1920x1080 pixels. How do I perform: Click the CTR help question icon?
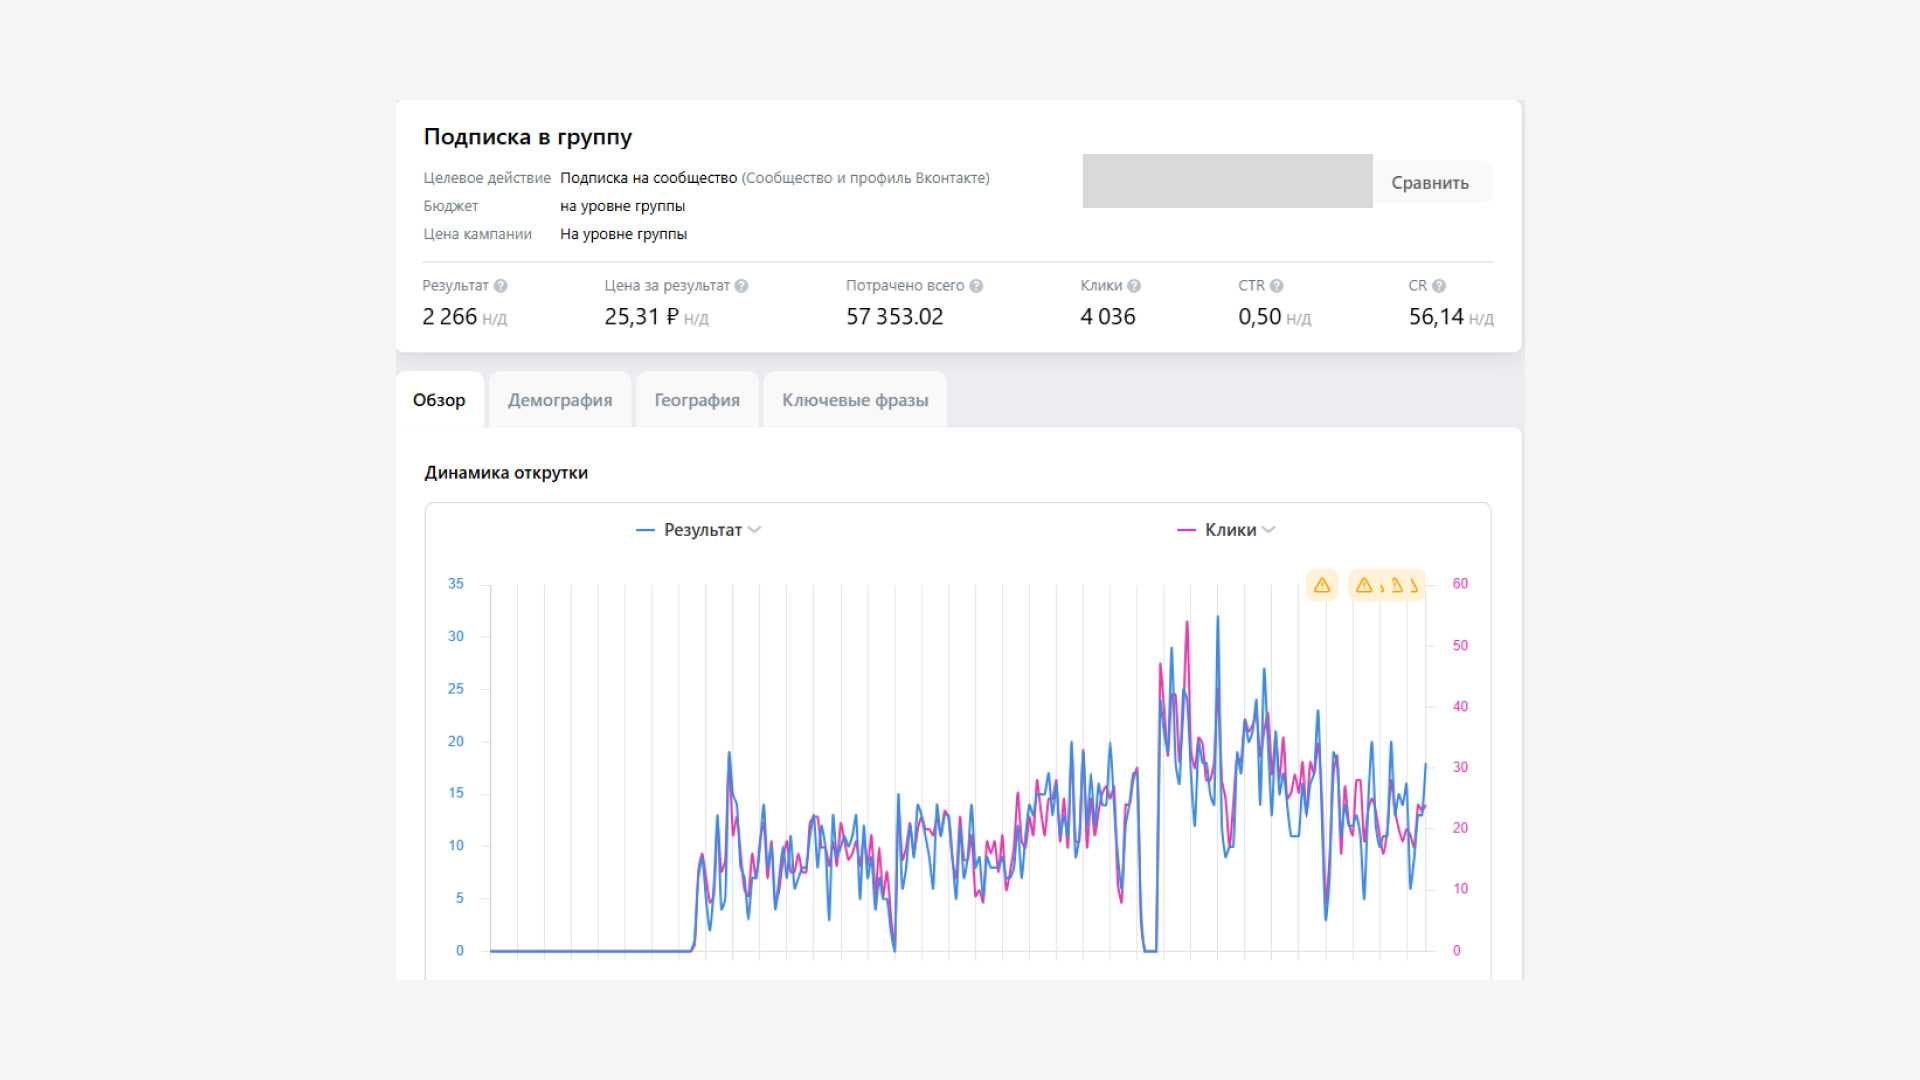tap(1276, 286)
